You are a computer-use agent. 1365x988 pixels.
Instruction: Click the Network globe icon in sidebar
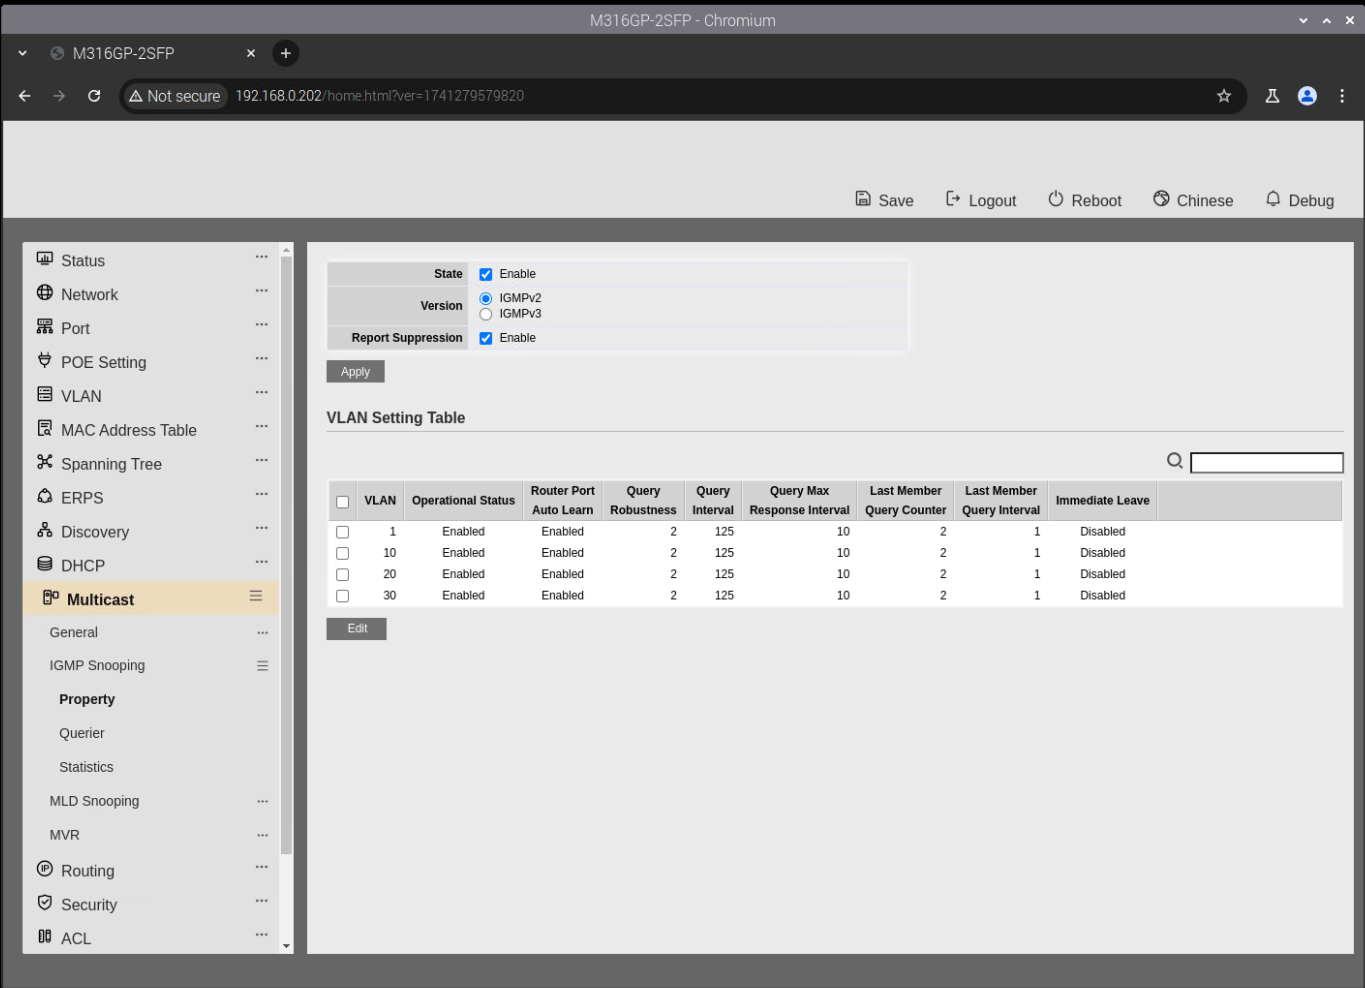45,293
